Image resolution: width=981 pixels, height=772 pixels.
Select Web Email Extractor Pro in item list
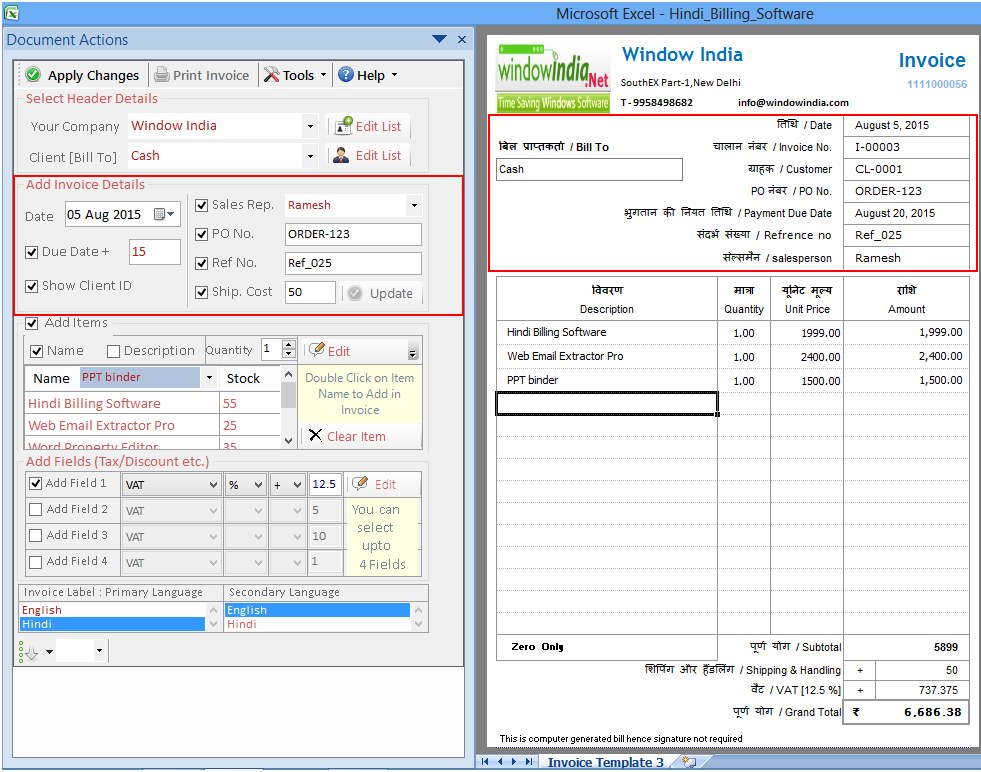point(122,425)
